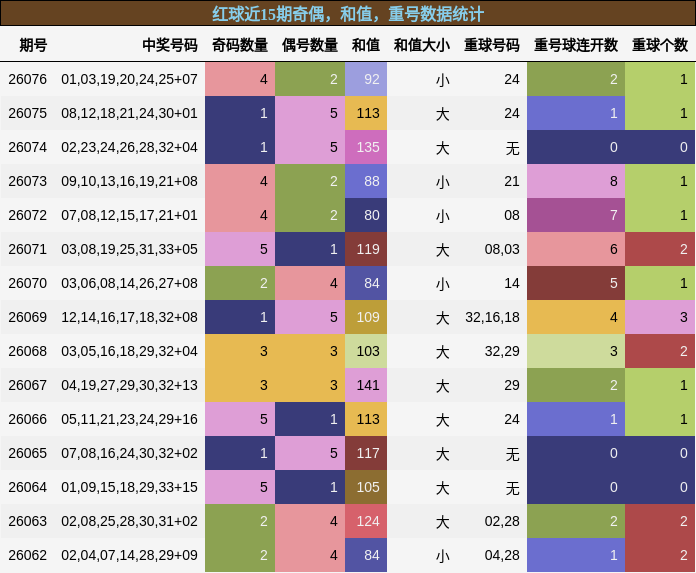The height and width of the screenshot is (573, 696).
Task: Select issue number 26062
Action: [28, 555]
